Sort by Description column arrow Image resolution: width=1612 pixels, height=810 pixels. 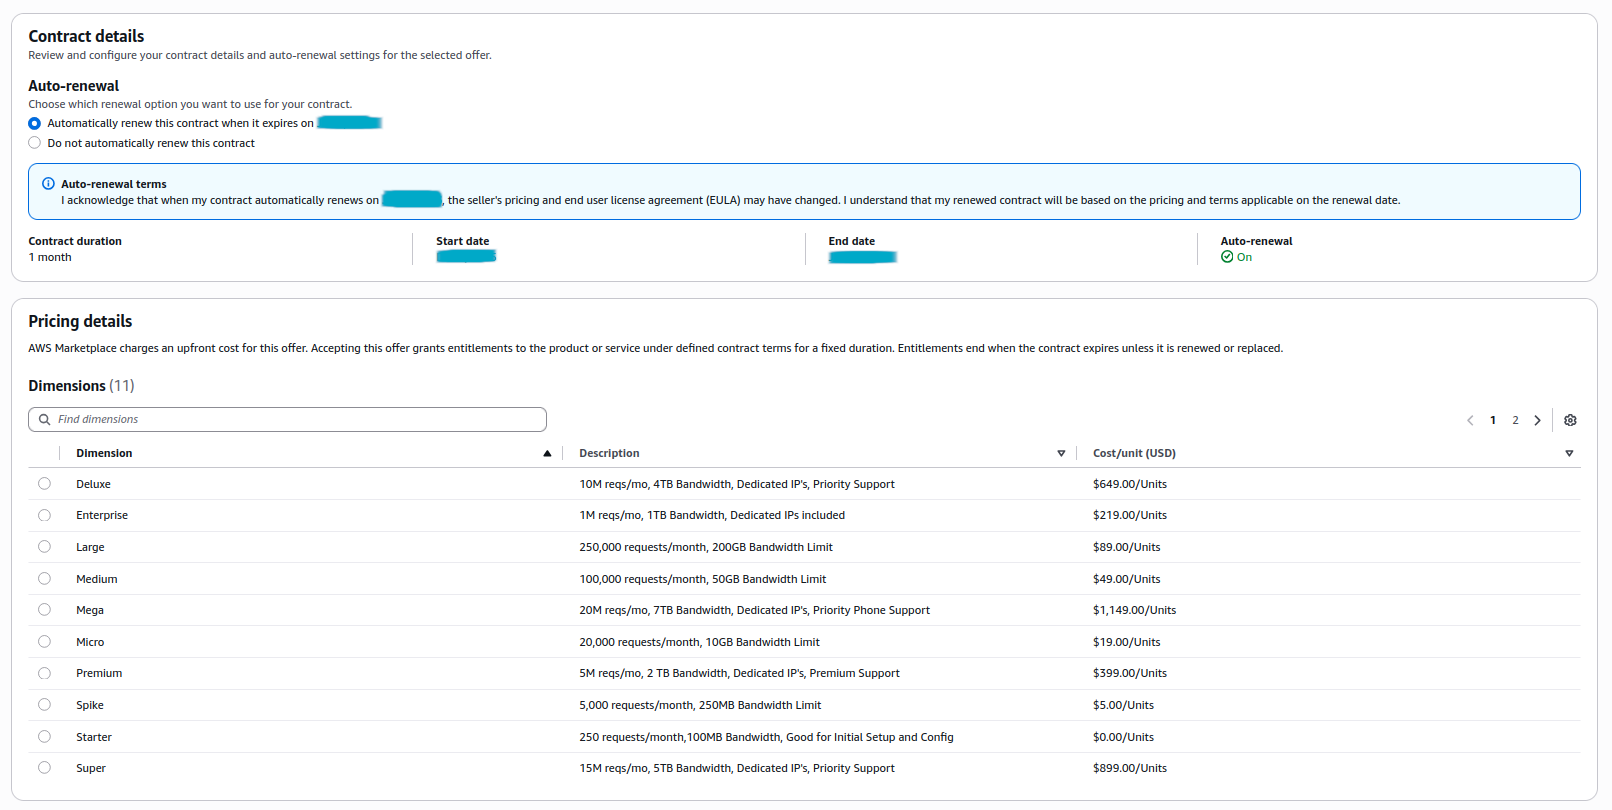tap(1061, 454)
